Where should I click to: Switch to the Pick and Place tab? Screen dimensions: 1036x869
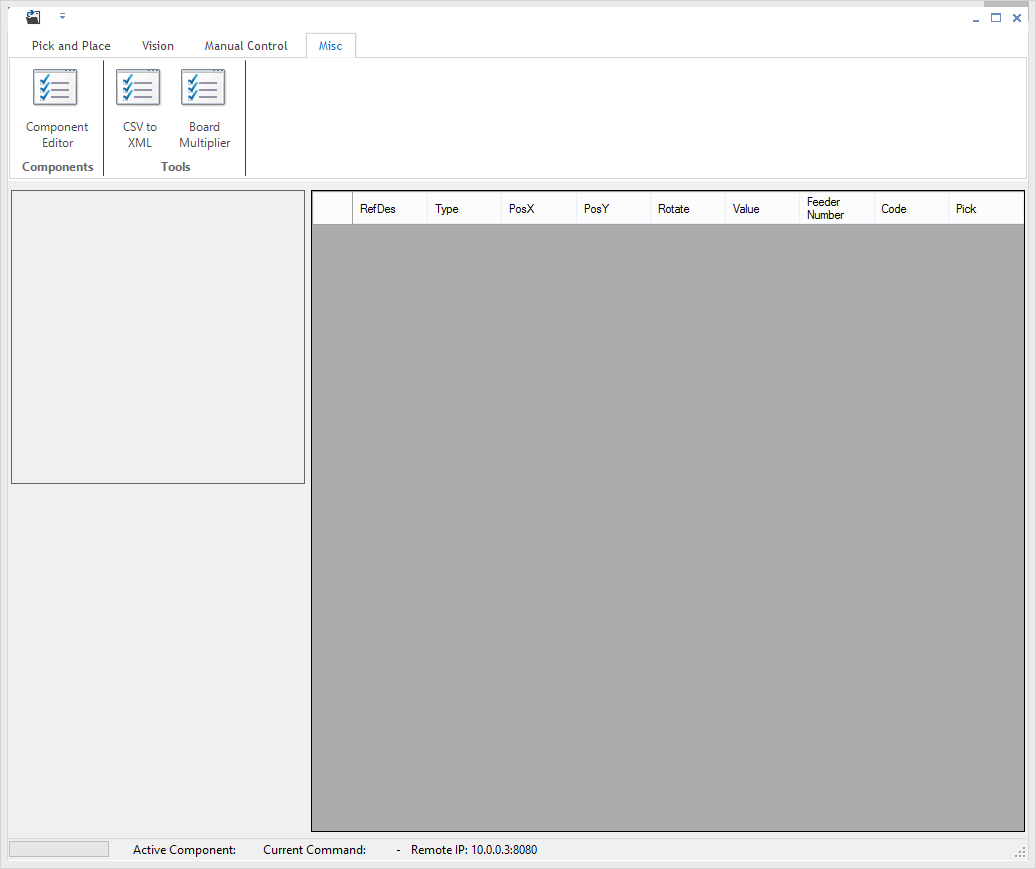pos(71,46)
